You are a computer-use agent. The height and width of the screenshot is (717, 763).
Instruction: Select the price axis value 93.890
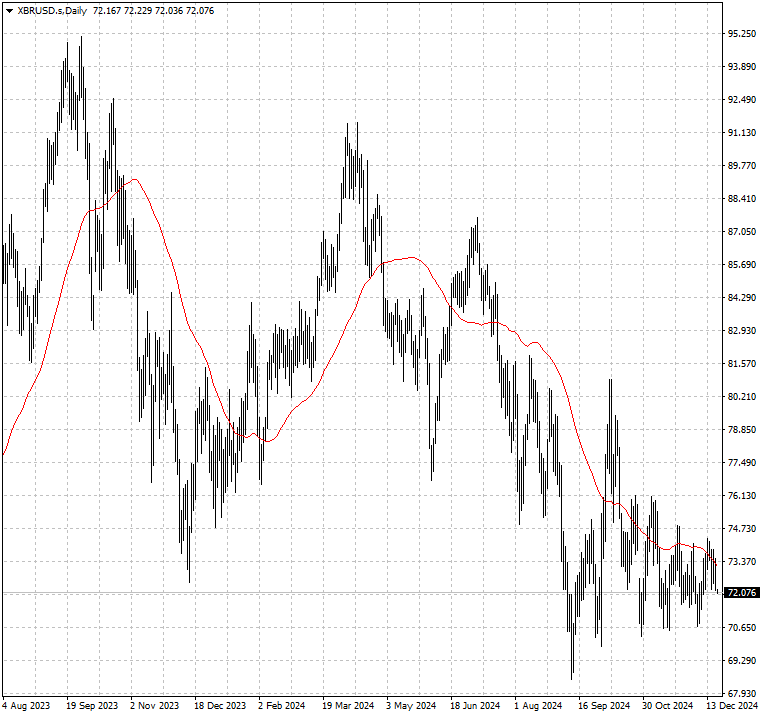pyautogui.click(x=742, y=67)
